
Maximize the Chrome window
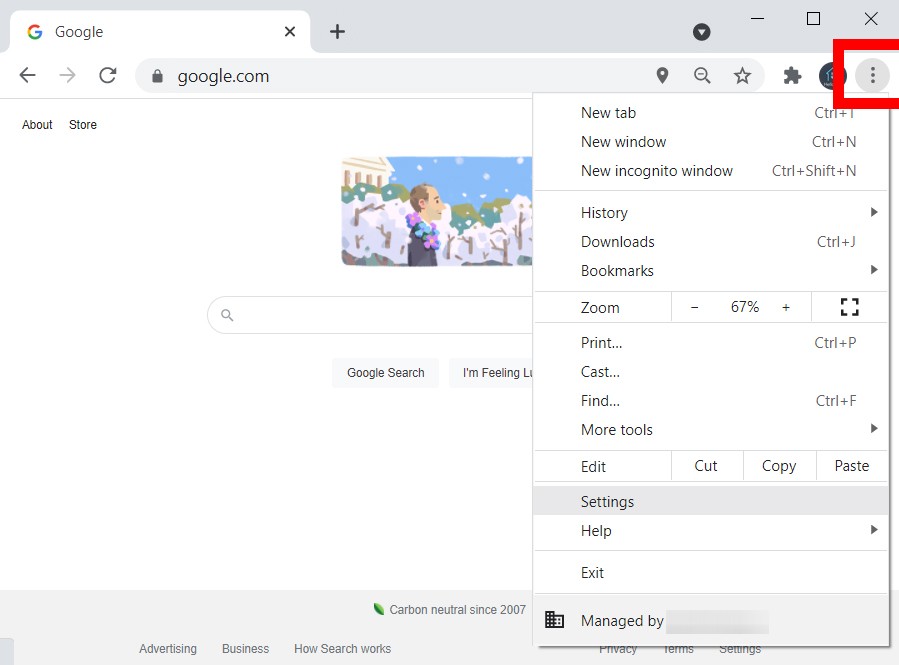[x=813, y=18]
